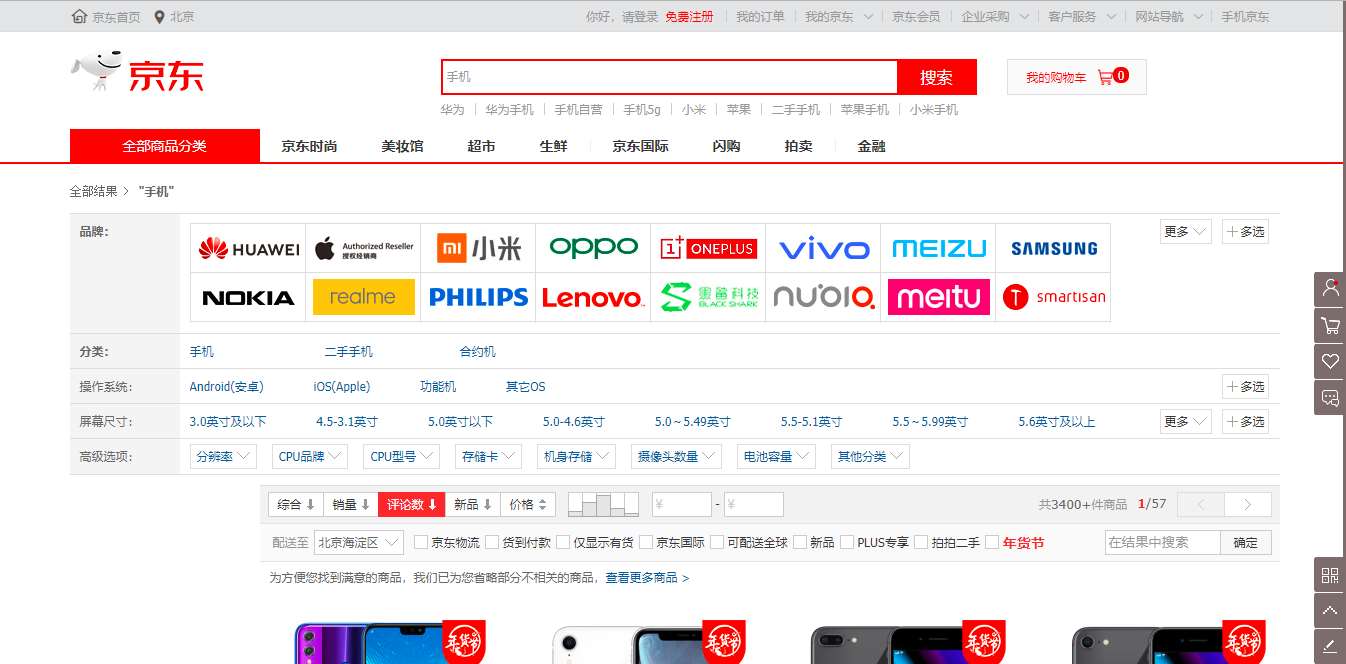The height and width of the screenshot is (664, 1346).
Task: Select the nubia brand logo
Action: tap(824, 297)
